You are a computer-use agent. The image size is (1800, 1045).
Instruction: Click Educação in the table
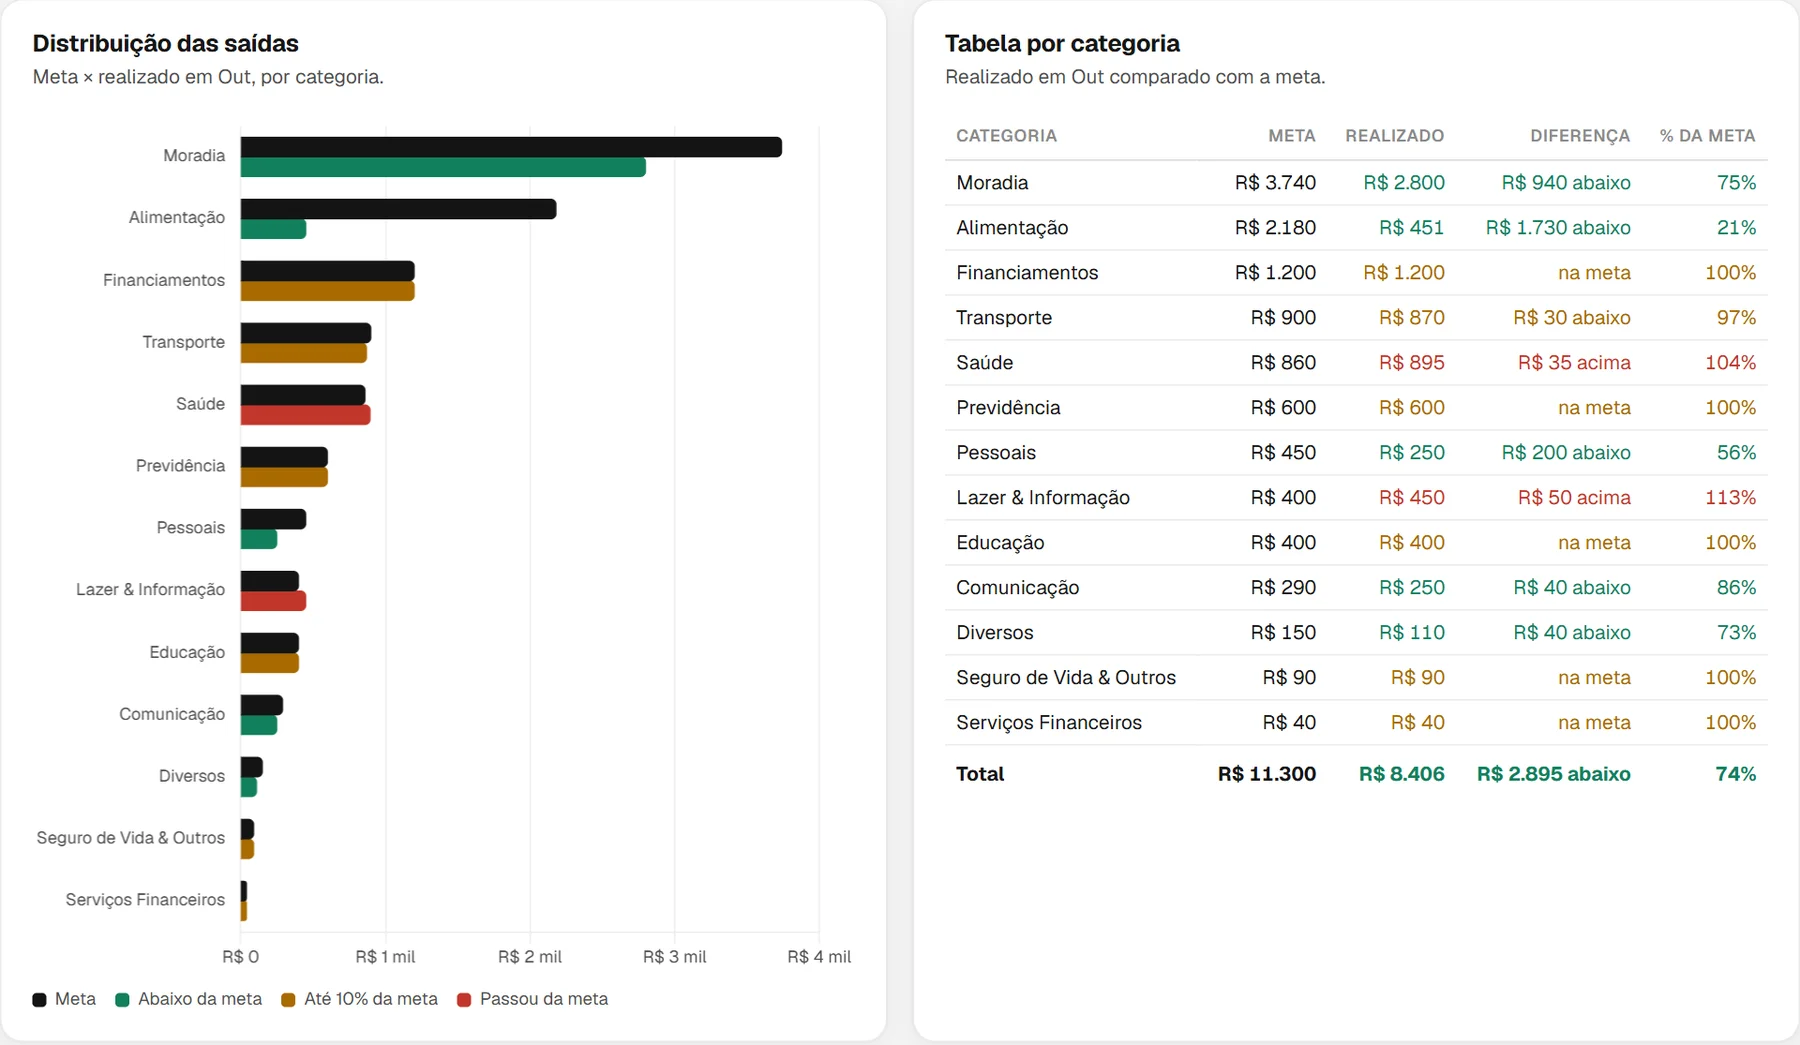click(x=1000, y=543)
